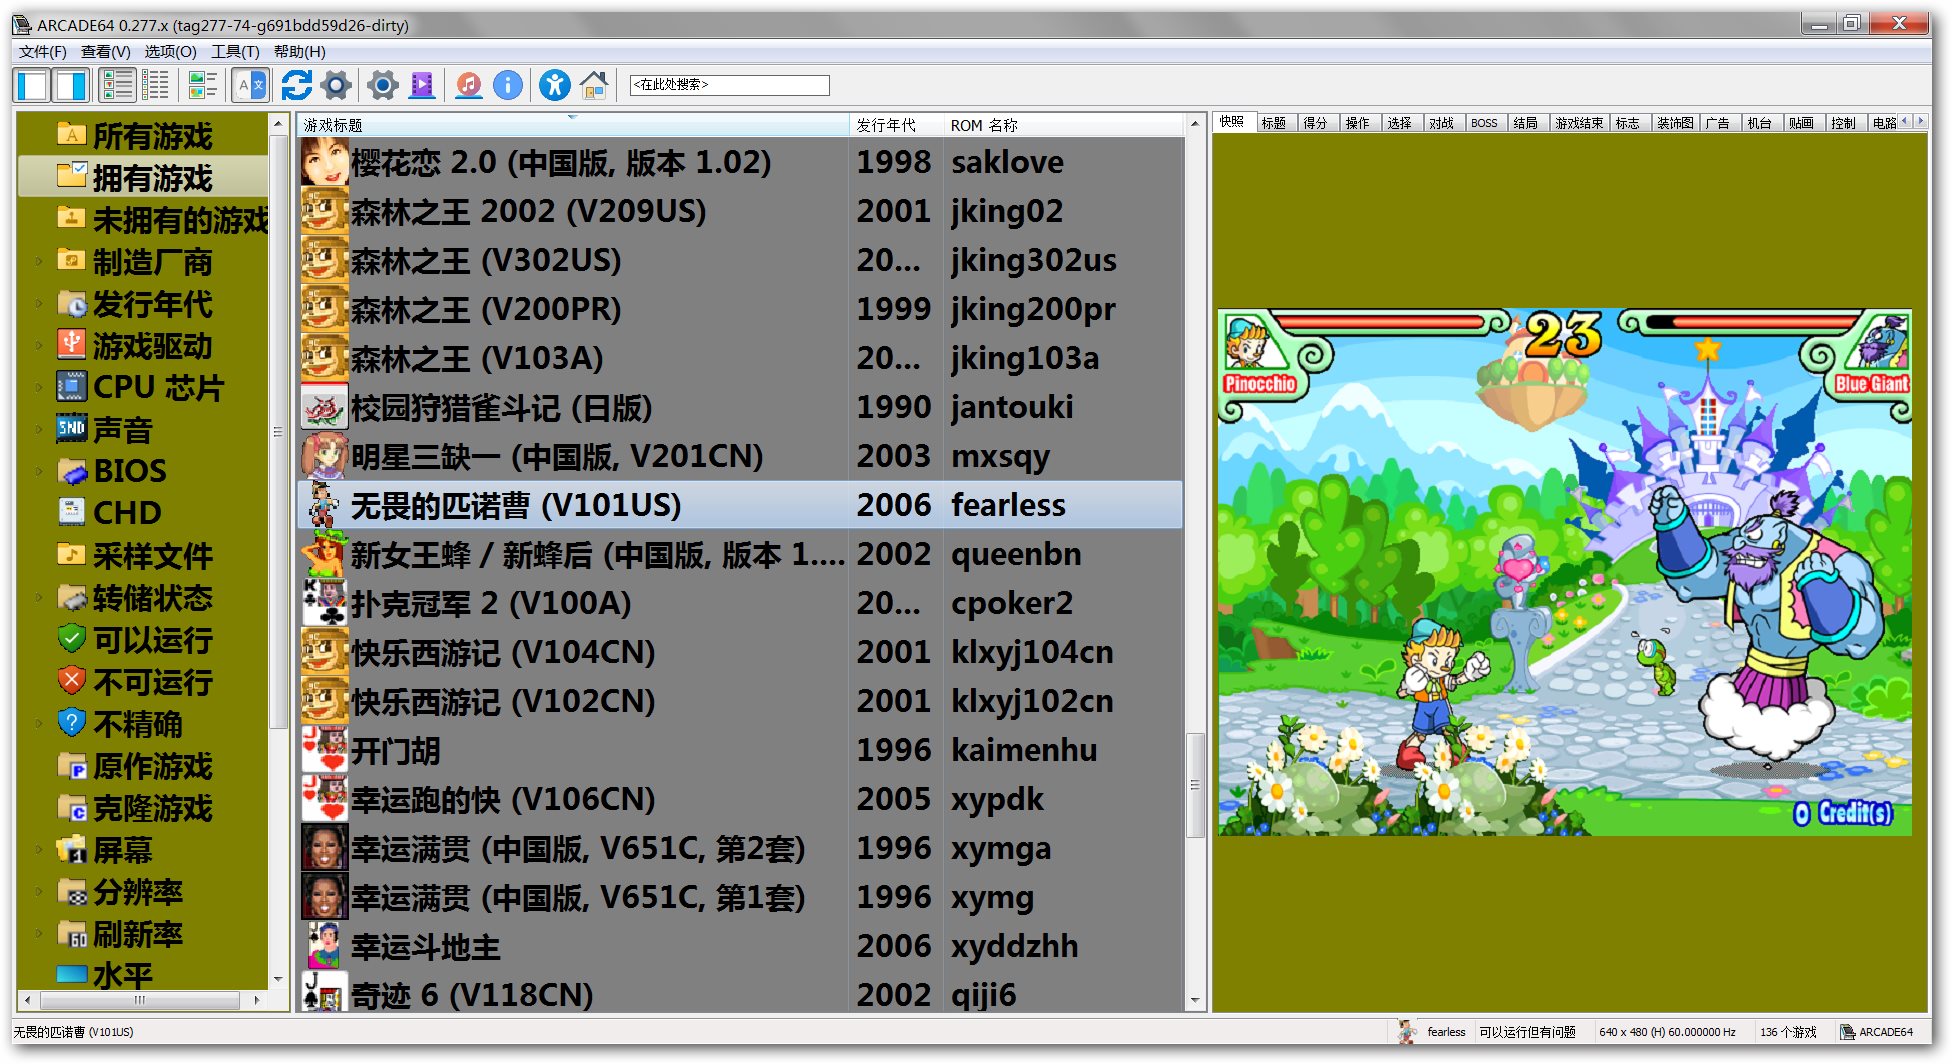The height and width of the screenshot is (1064, 1952).
Task: Expand the 声音 tree node
Action: click(x=39, y=430)
